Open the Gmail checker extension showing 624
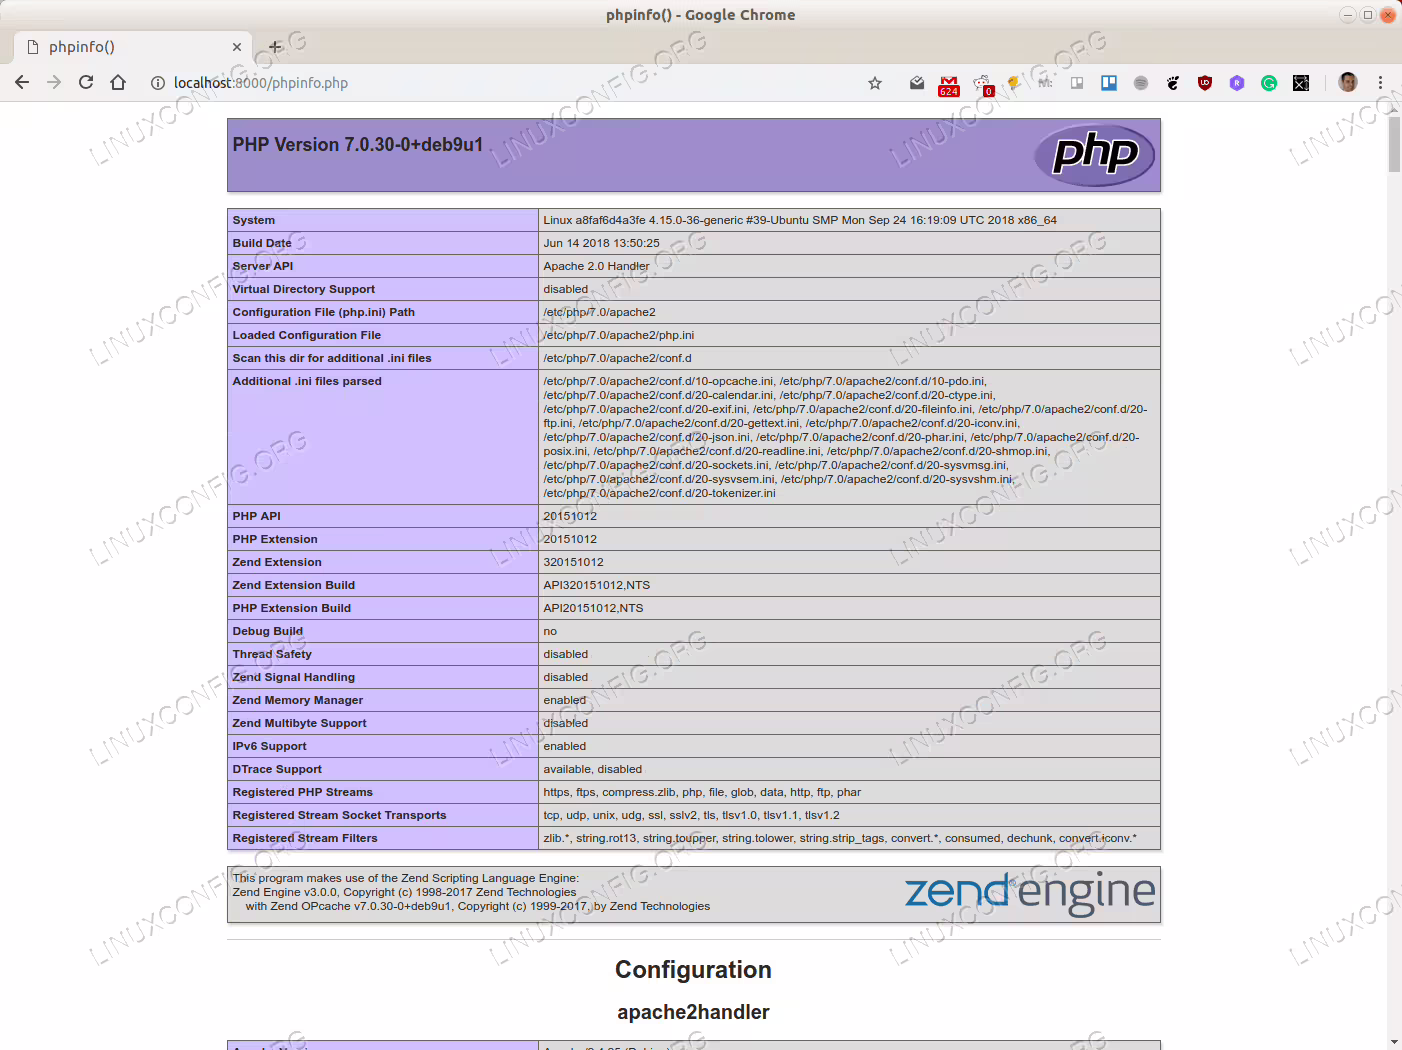This screenshot has width=1402, height=1050. (949, 85)
